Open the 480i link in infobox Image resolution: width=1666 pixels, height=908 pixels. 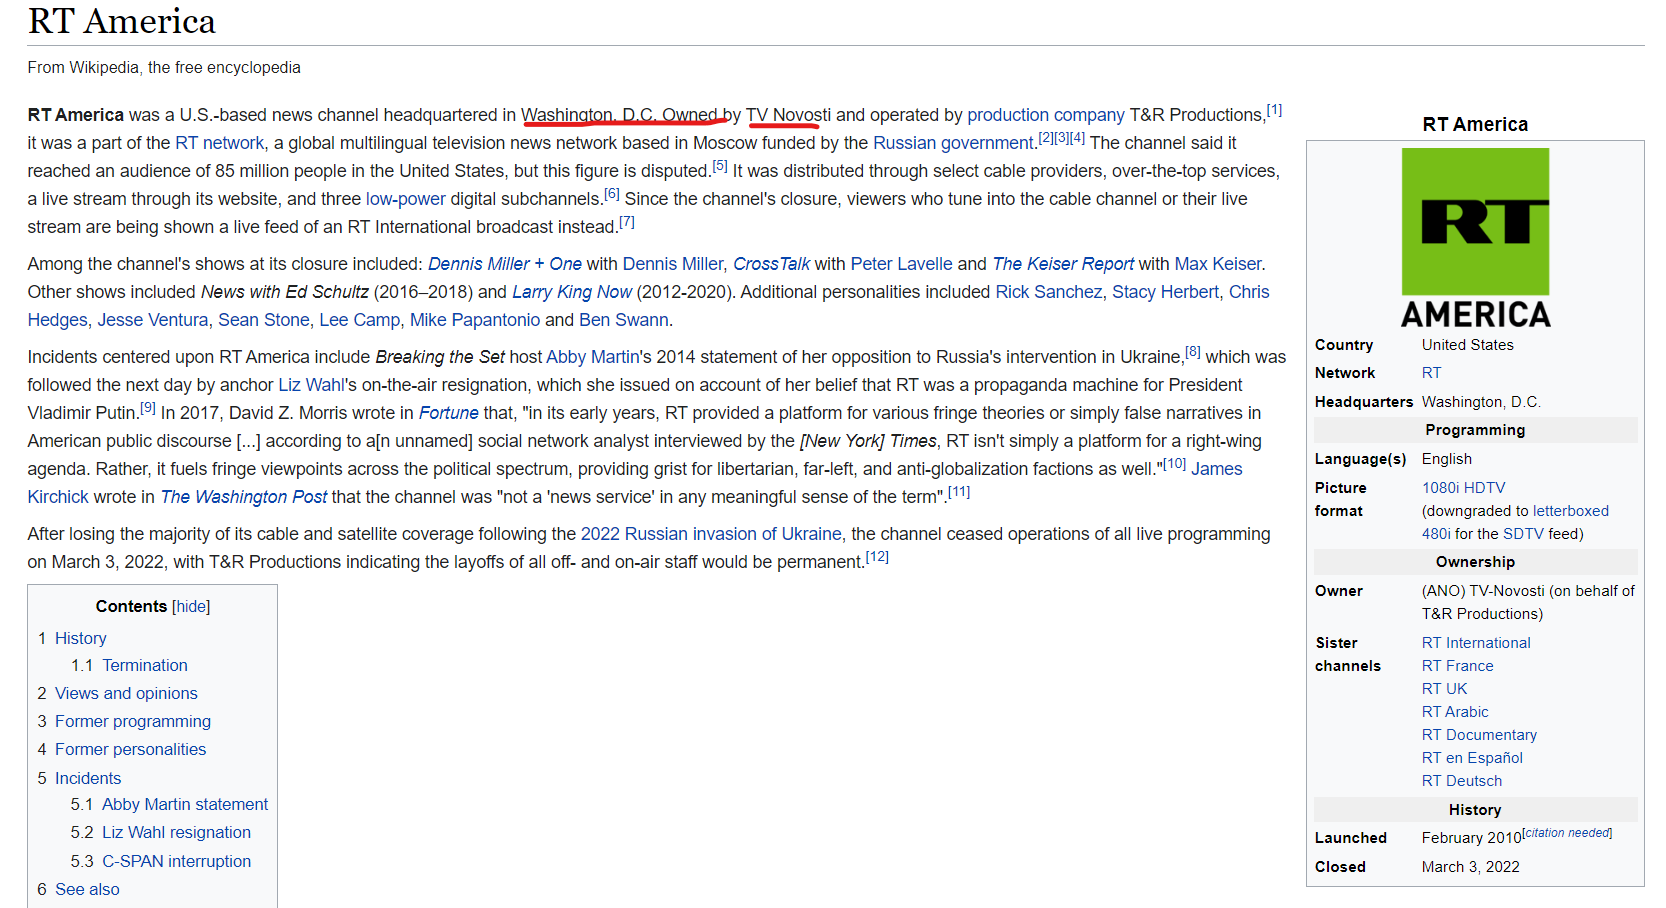(1436, 534)
